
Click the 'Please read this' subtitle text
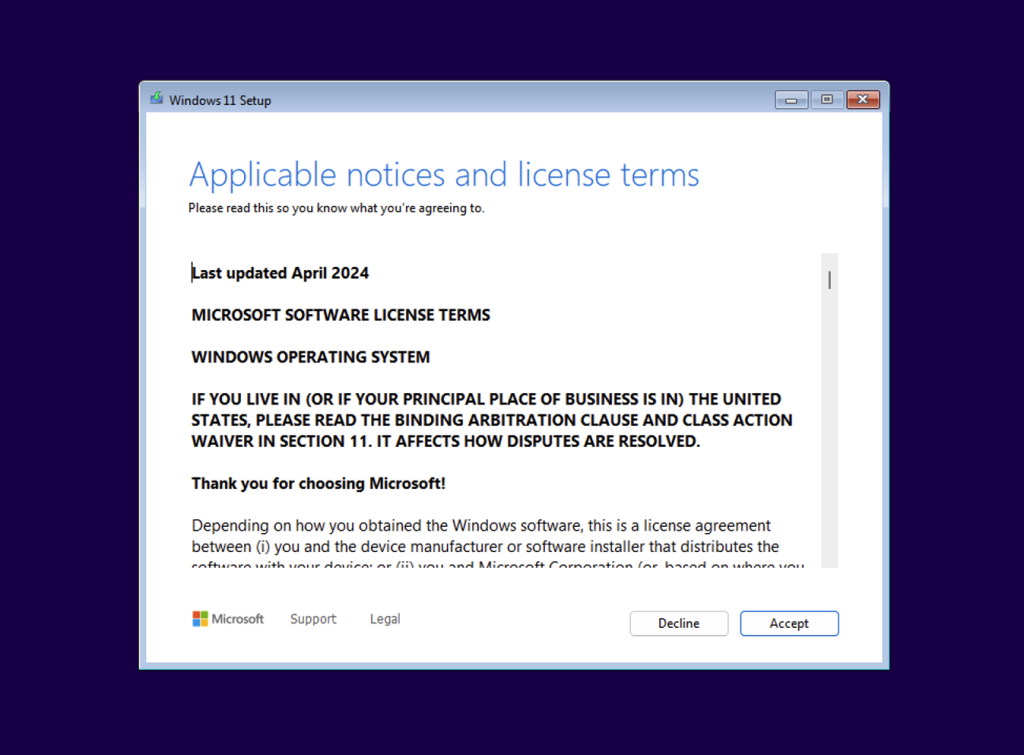pos(336,209)
